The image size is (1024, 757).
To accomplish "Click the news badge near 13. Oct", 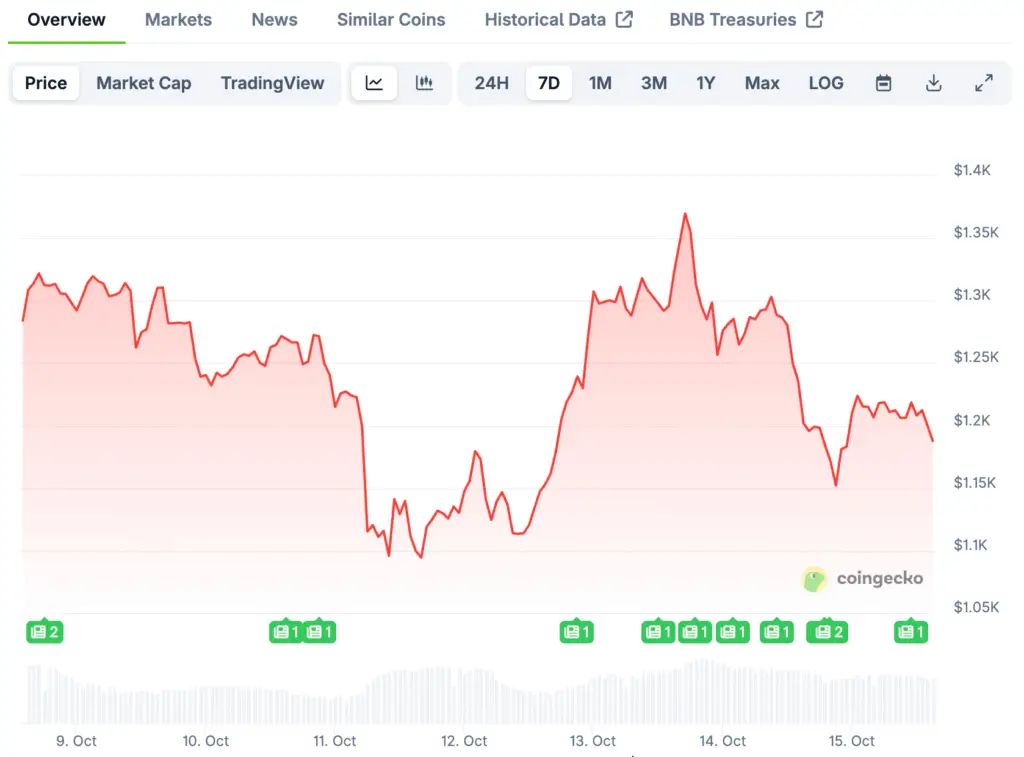I will 577,631.
